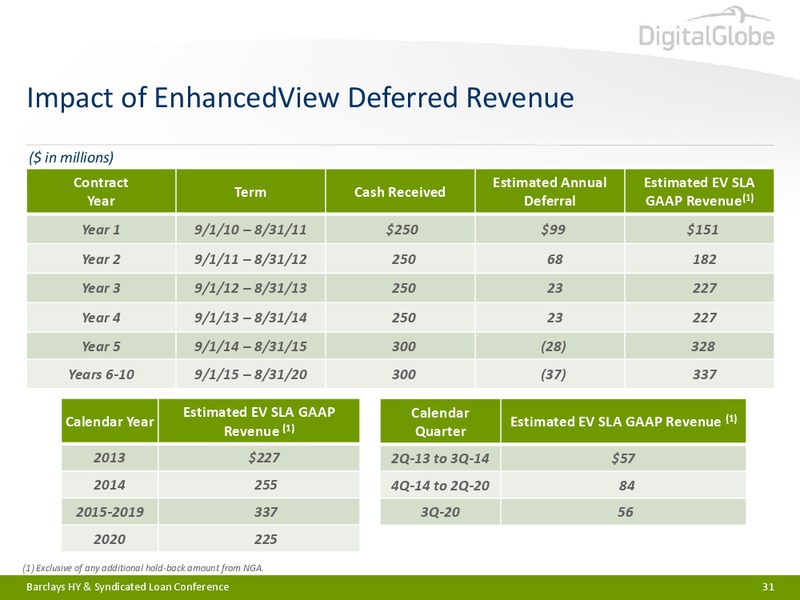Click the Year 3 deferral value "23"
Image resolution: width=800 pixels, height=600 pixels.
coord(555,288)
